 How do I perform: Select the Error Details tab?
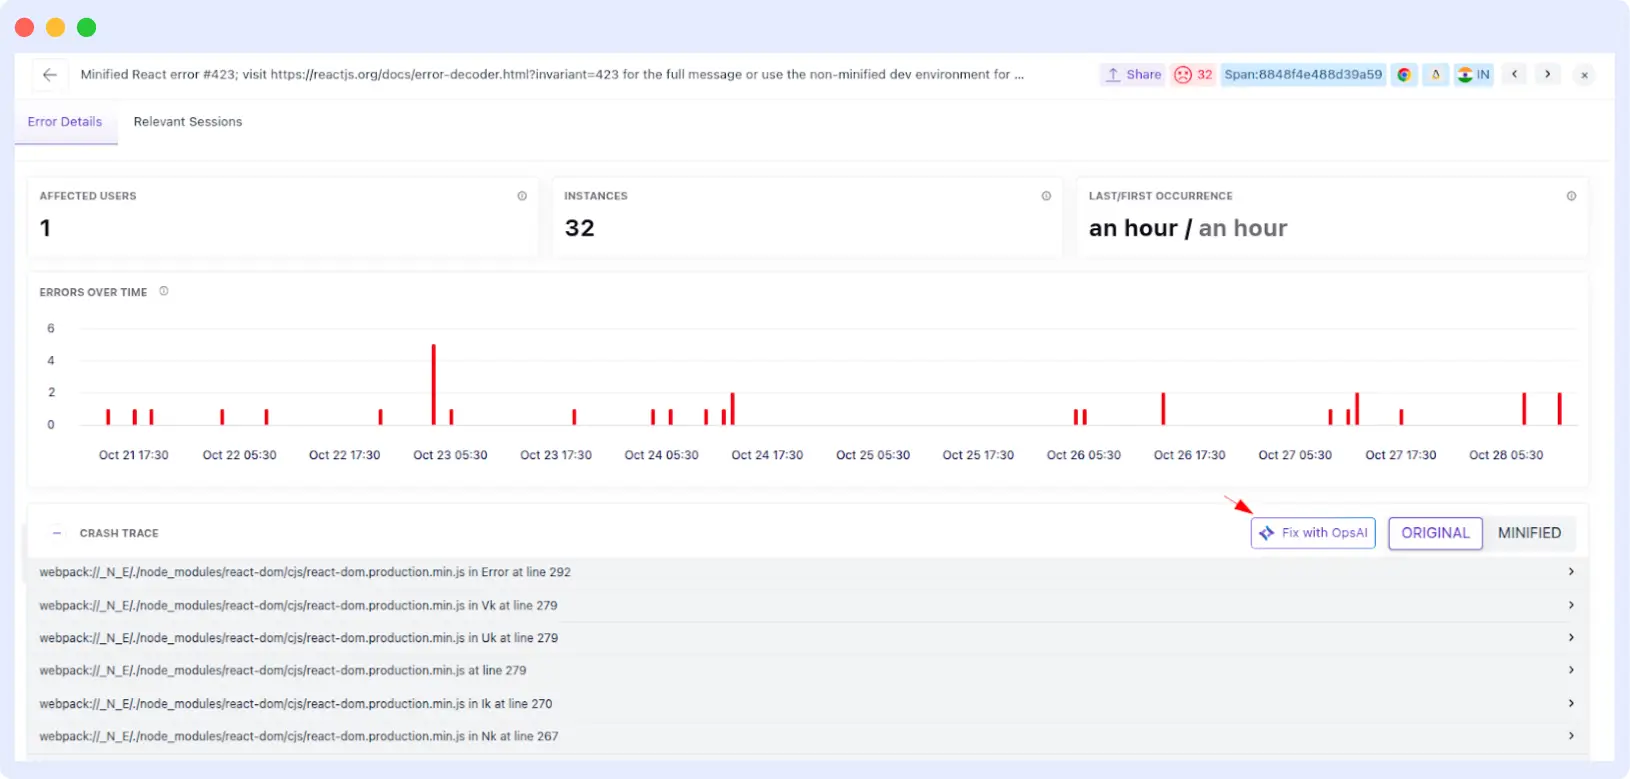coord(65,122)
